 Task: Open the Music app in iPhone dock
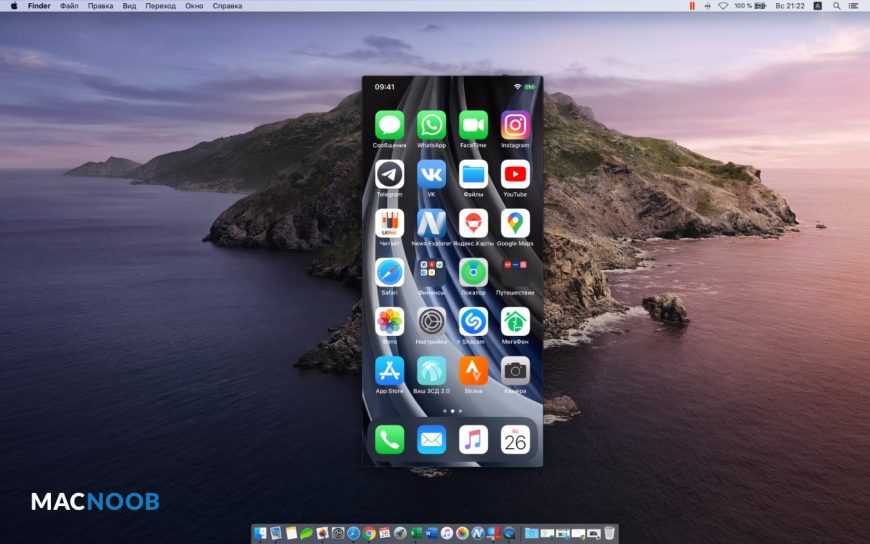pos(473,439)
